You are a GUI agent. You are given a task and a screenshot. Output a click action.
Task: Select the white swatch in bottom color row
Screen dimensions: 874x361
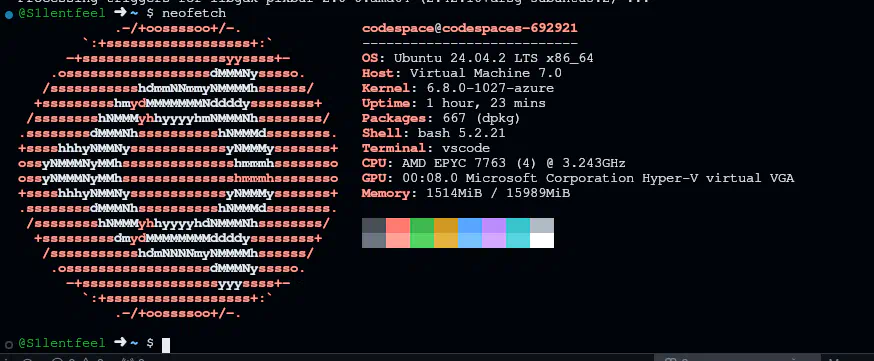click(542, 240)
